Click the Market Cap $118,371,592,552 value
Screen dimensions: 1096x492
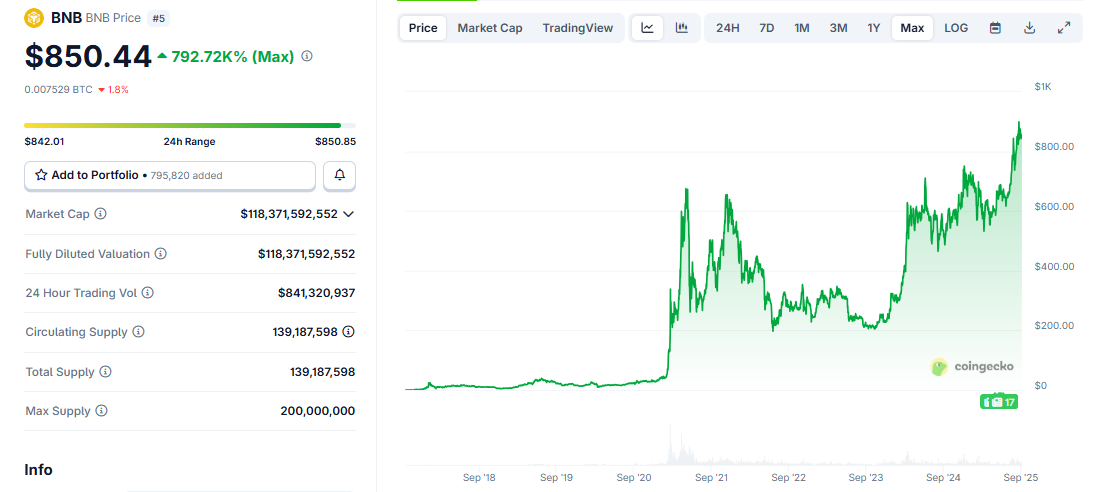[x=289, y=214]
